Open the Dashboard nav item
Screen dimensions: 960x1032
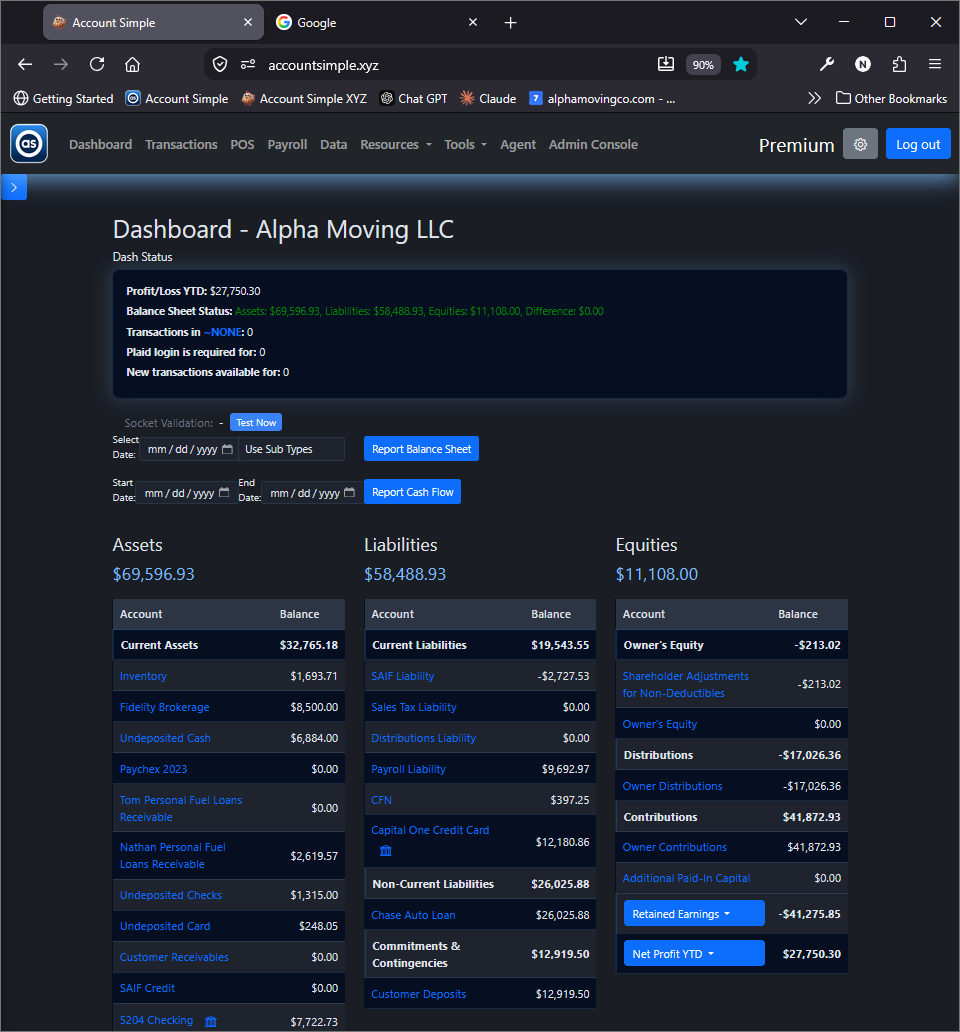[101, 145]
